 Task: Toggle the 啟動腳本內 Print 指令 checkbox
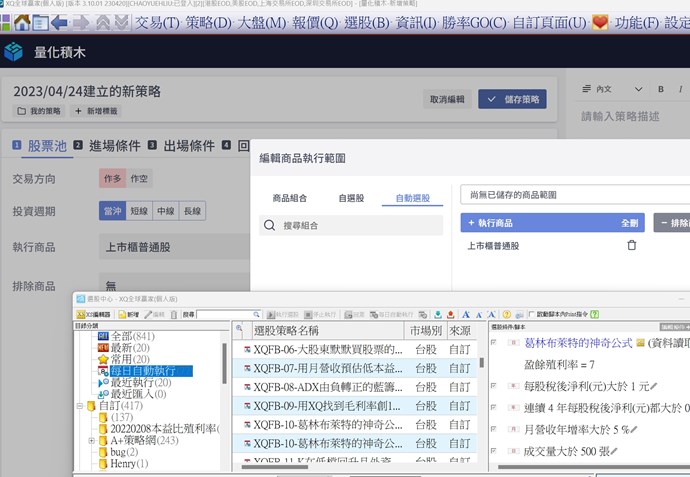[x=532, y=314]
